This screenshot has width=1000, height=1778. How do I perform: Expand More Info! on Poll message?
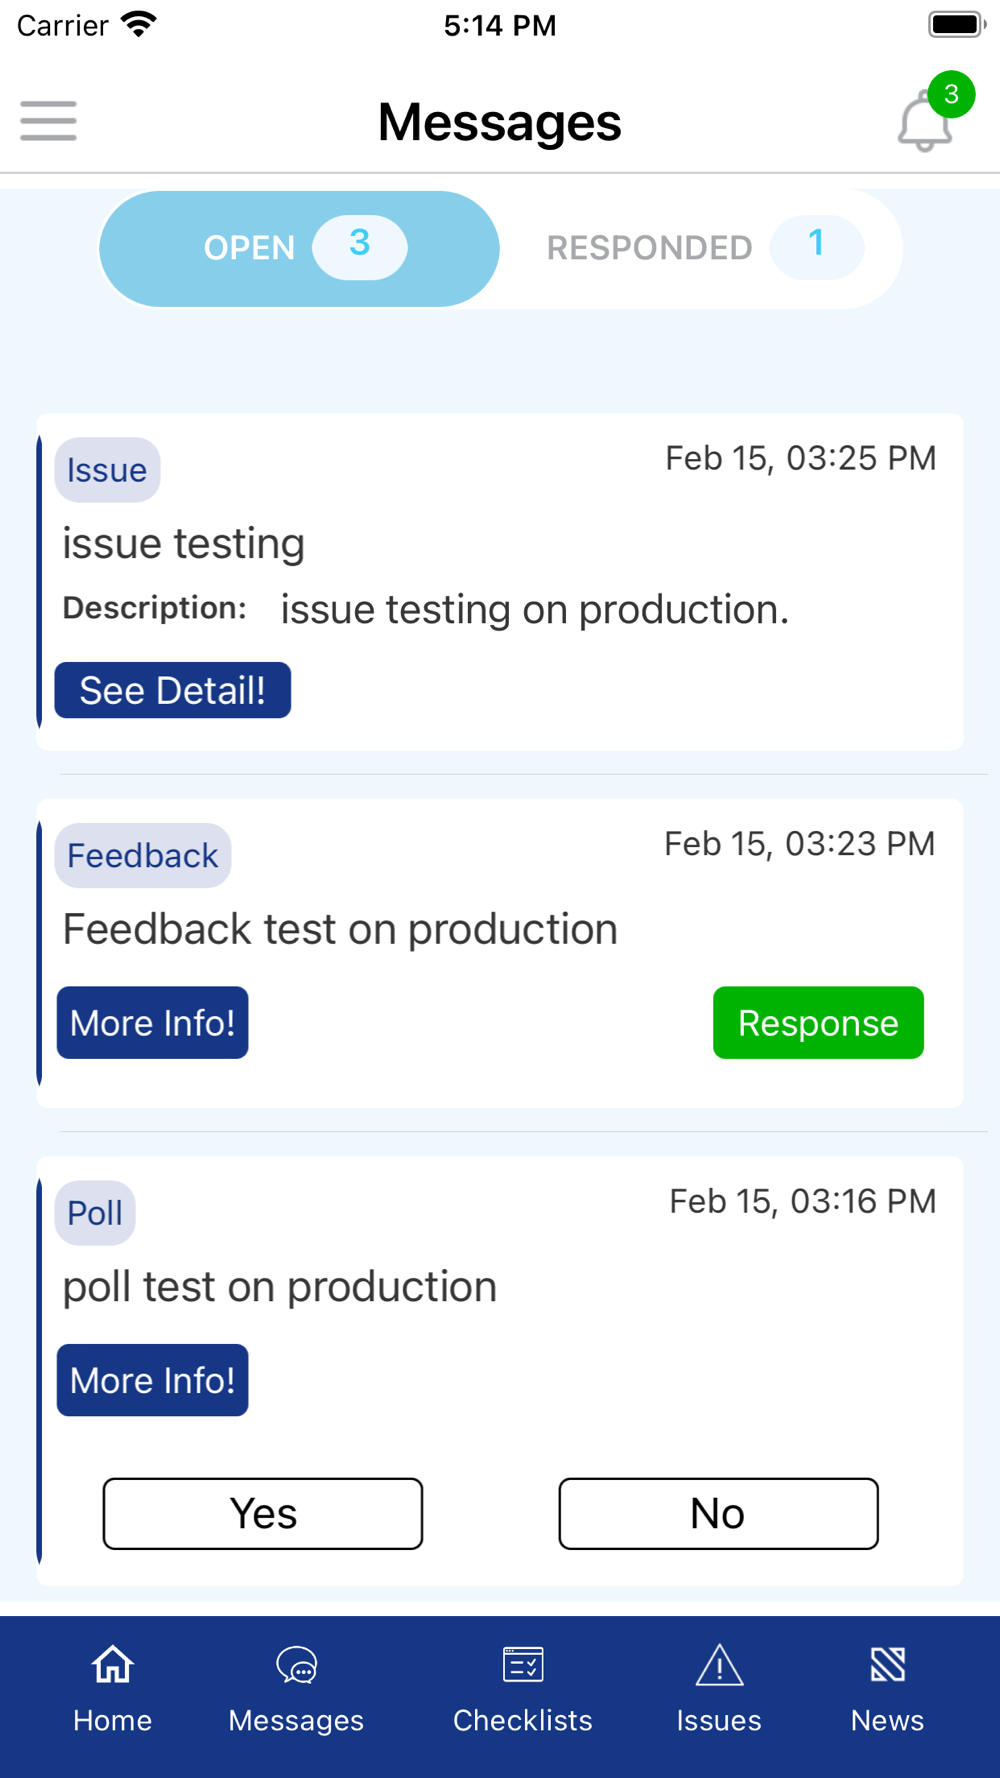tap(152, 1380)
